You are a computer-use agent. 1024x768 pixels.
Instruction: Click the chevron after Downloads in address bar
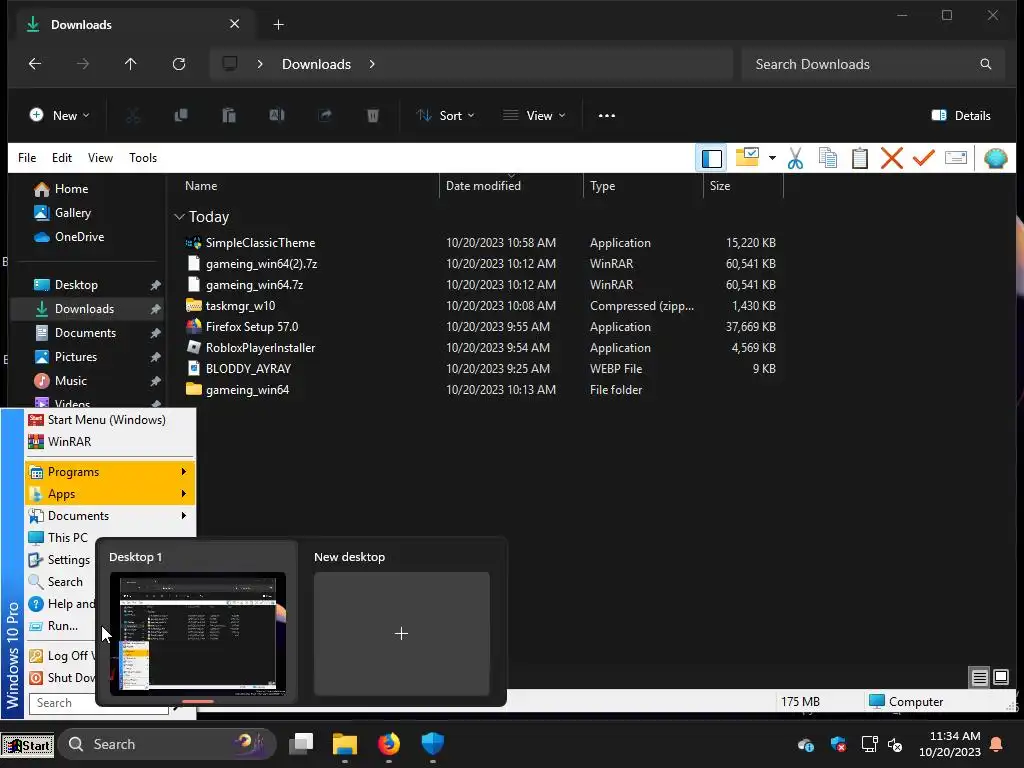click(x=372, y=64)
